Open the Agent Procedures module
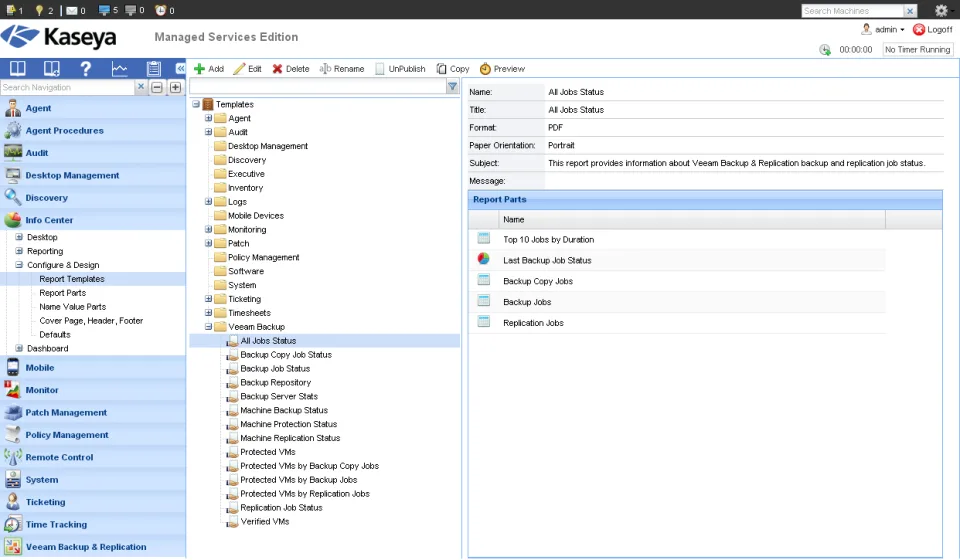960x560 pixels. tap(93, 130)
